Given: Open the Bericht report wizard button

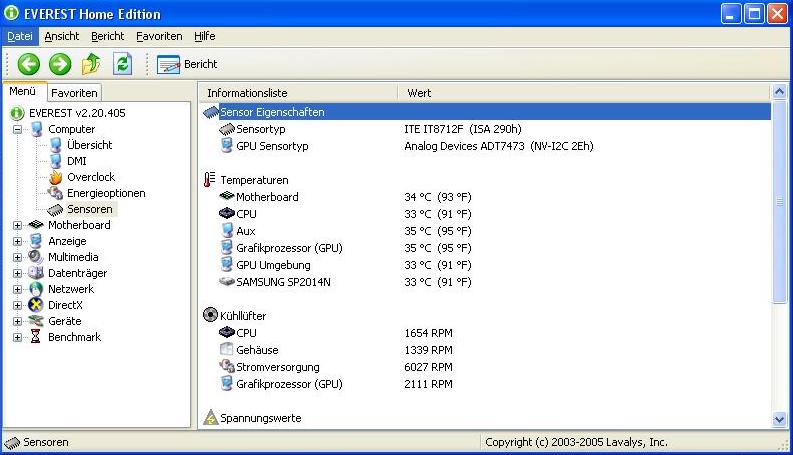Looking at the screenshot, I should coord(187,64).
